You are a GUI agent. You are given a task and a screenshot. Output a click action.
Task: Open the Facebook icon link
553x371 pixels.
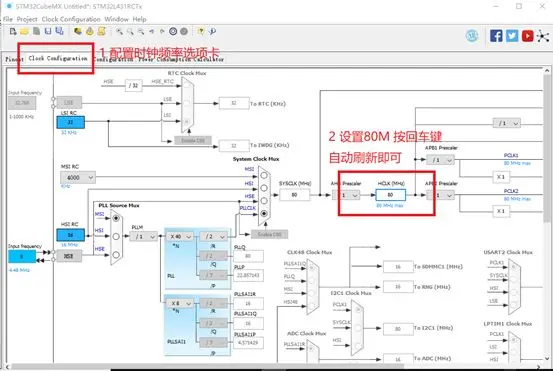click(x=496, y=36)
